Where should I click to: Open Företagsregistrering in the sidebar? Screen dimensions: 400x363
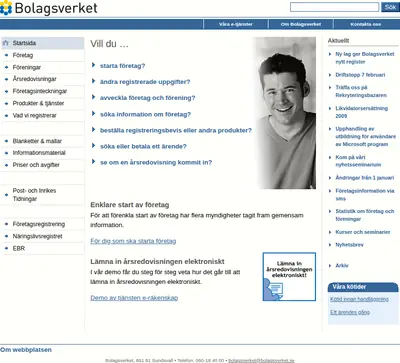[39, 224]
